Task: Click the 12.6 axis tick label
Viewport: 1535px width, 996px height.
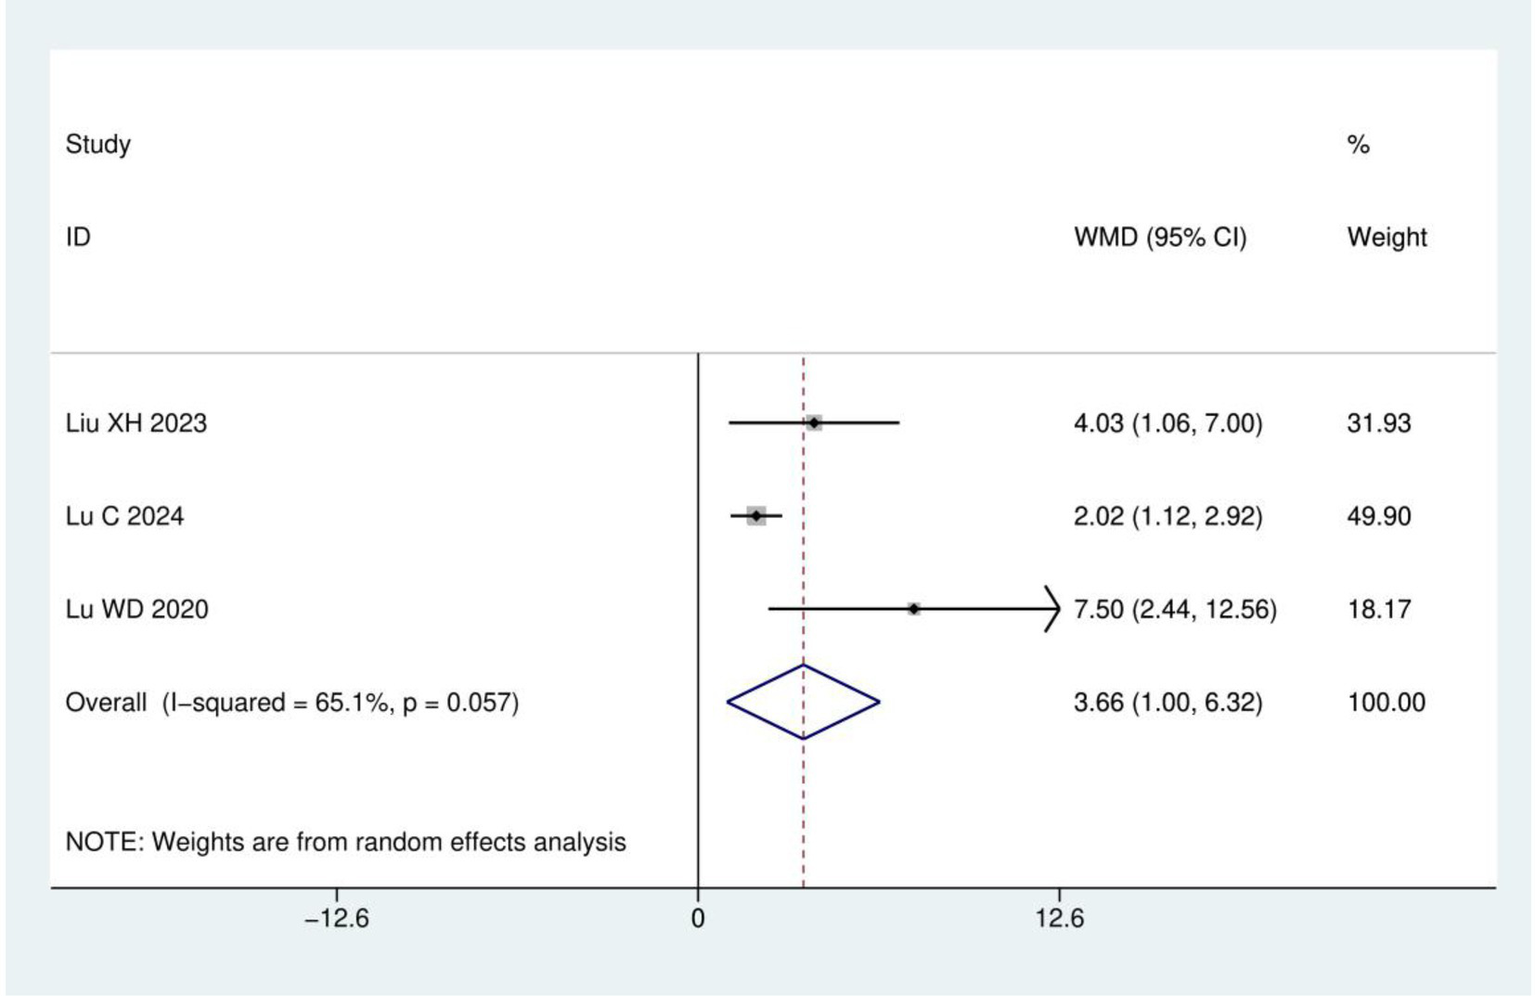Action: pyautogui.click(x=1060, y=918)
